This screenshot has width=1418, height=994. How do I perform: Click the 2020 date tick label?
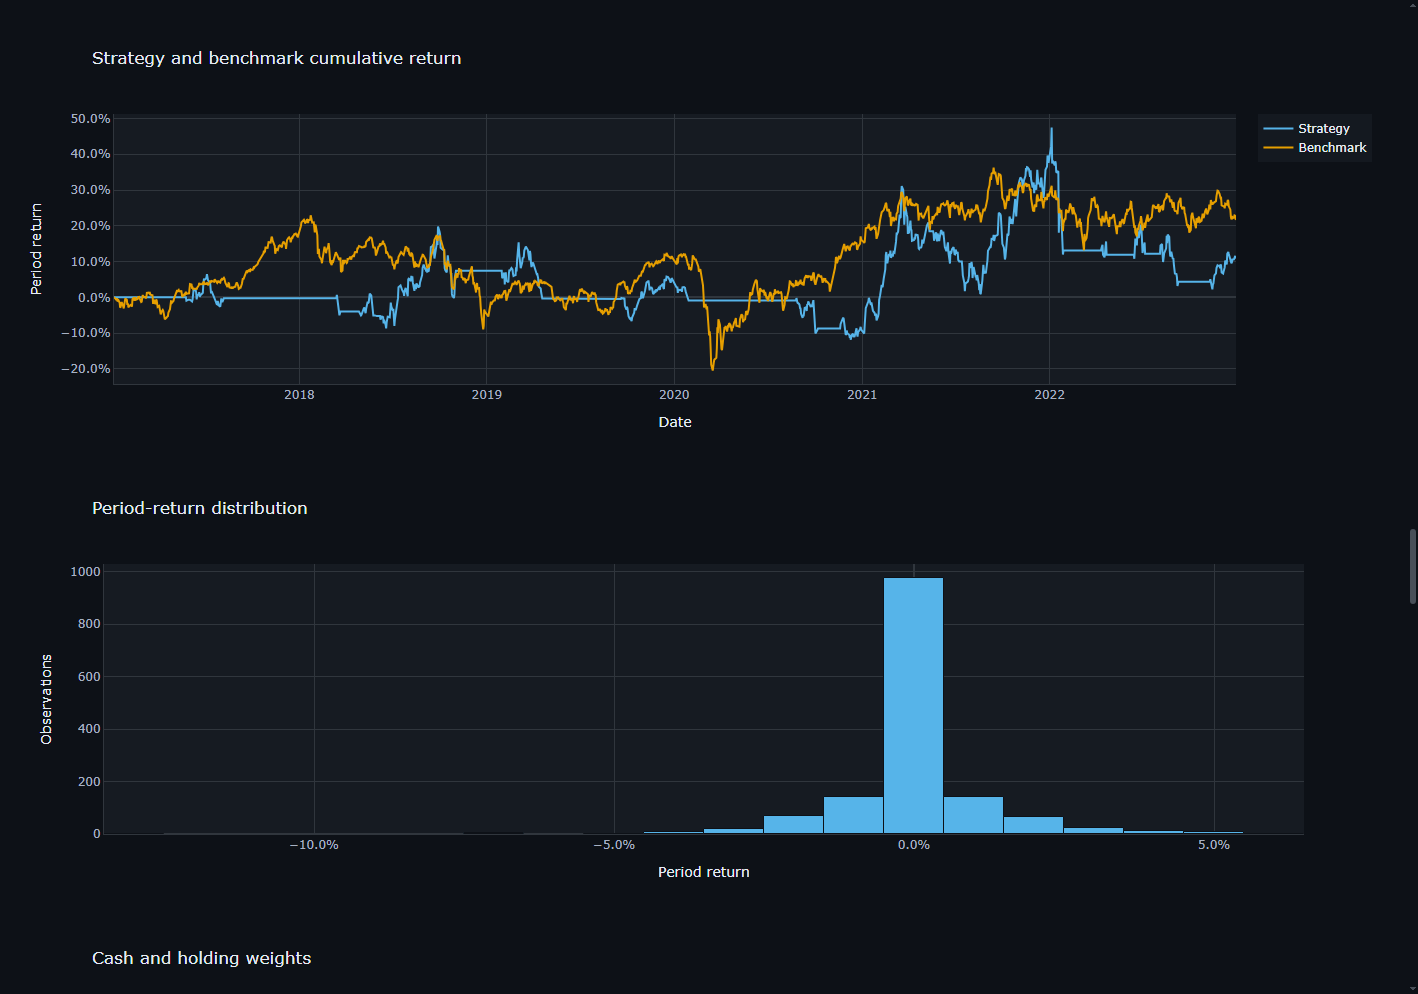(674, 395)
